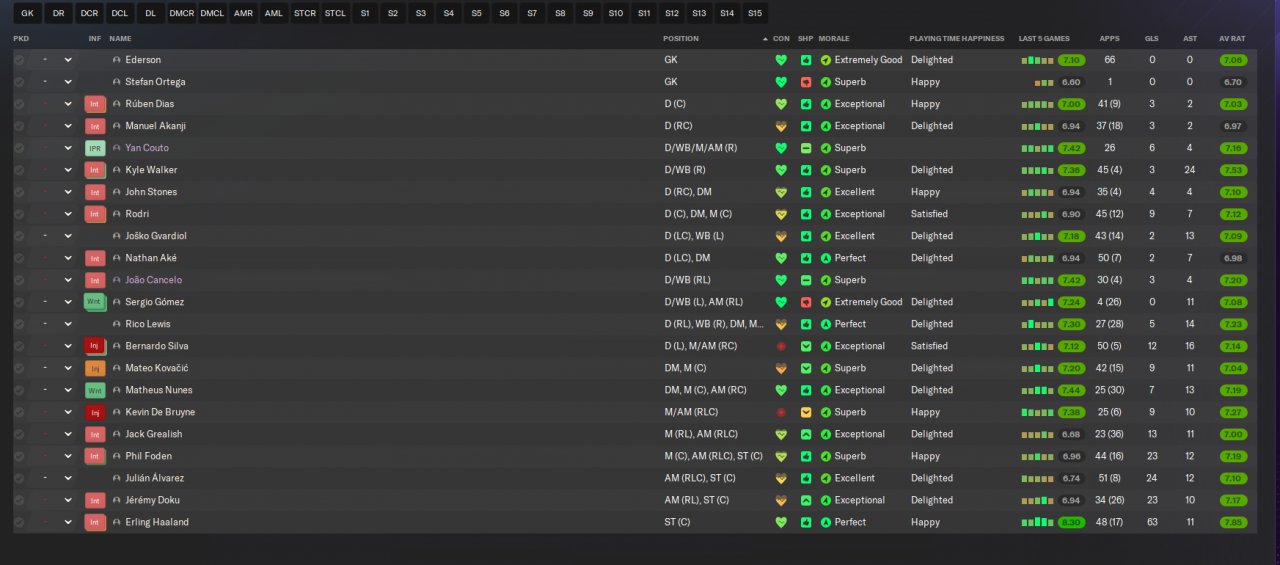This screenshot has width=1280, height=565.
Task: Open the Erling Haaland player link
Action: 157,522
